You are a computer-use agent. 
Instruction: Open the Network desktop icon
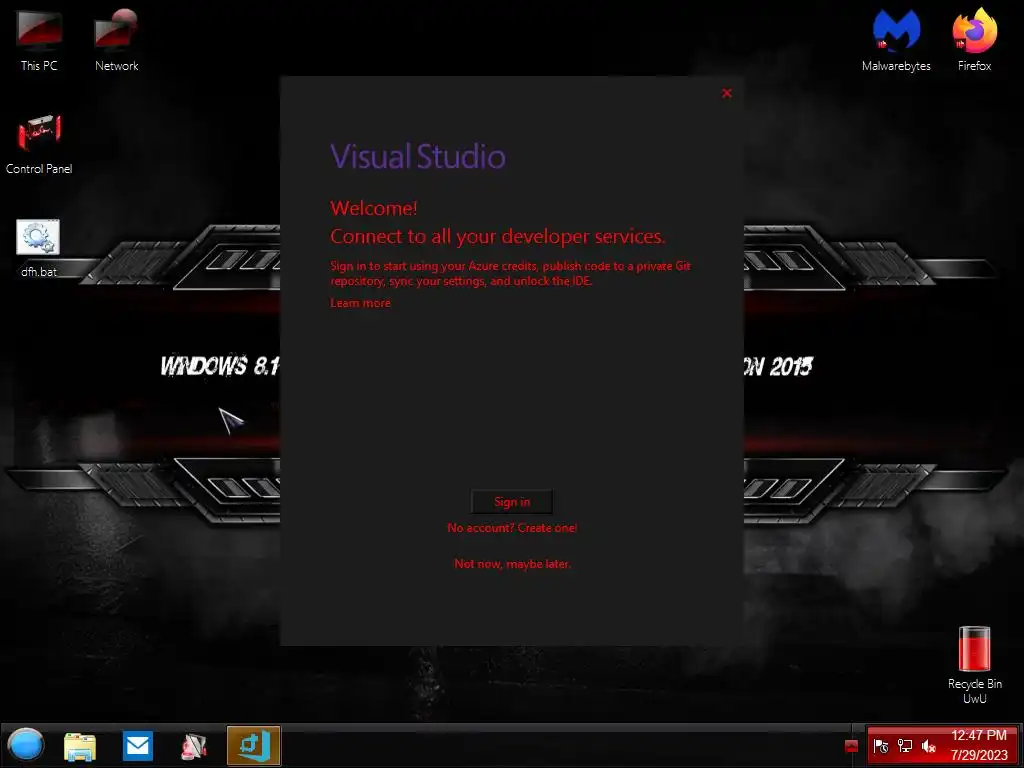click(x=116, y=39)
